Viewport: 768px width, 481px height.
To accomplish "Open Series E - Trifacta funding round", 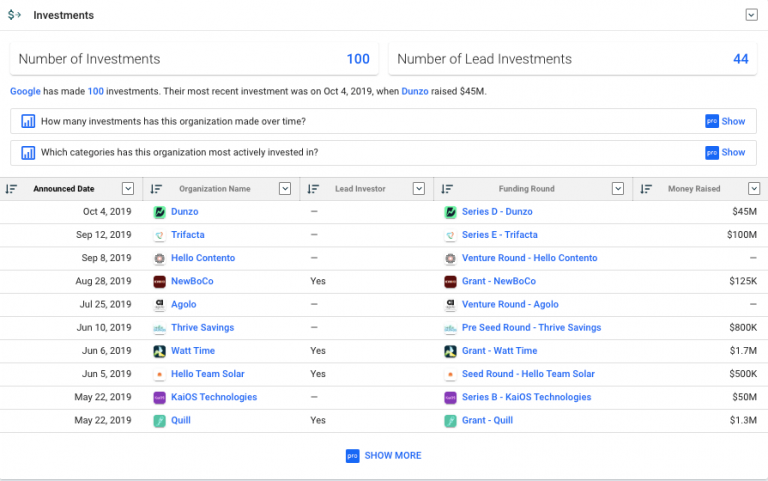I will click(499, 235).
